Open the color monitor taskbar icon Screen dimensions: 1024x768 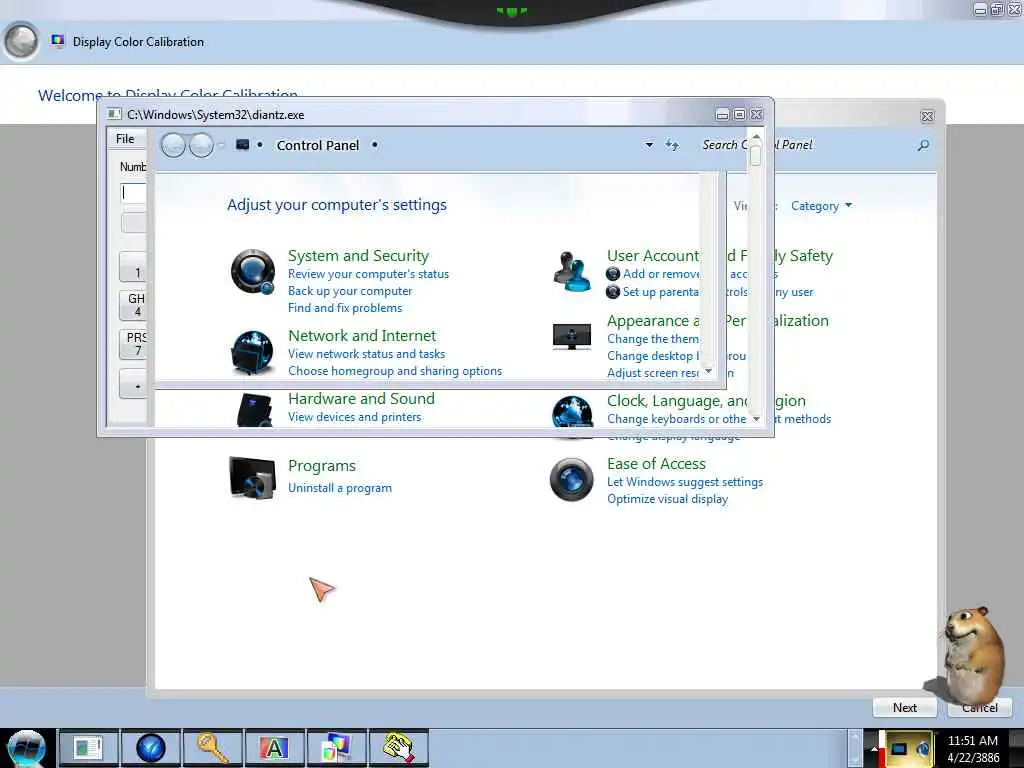coord(336,748)
